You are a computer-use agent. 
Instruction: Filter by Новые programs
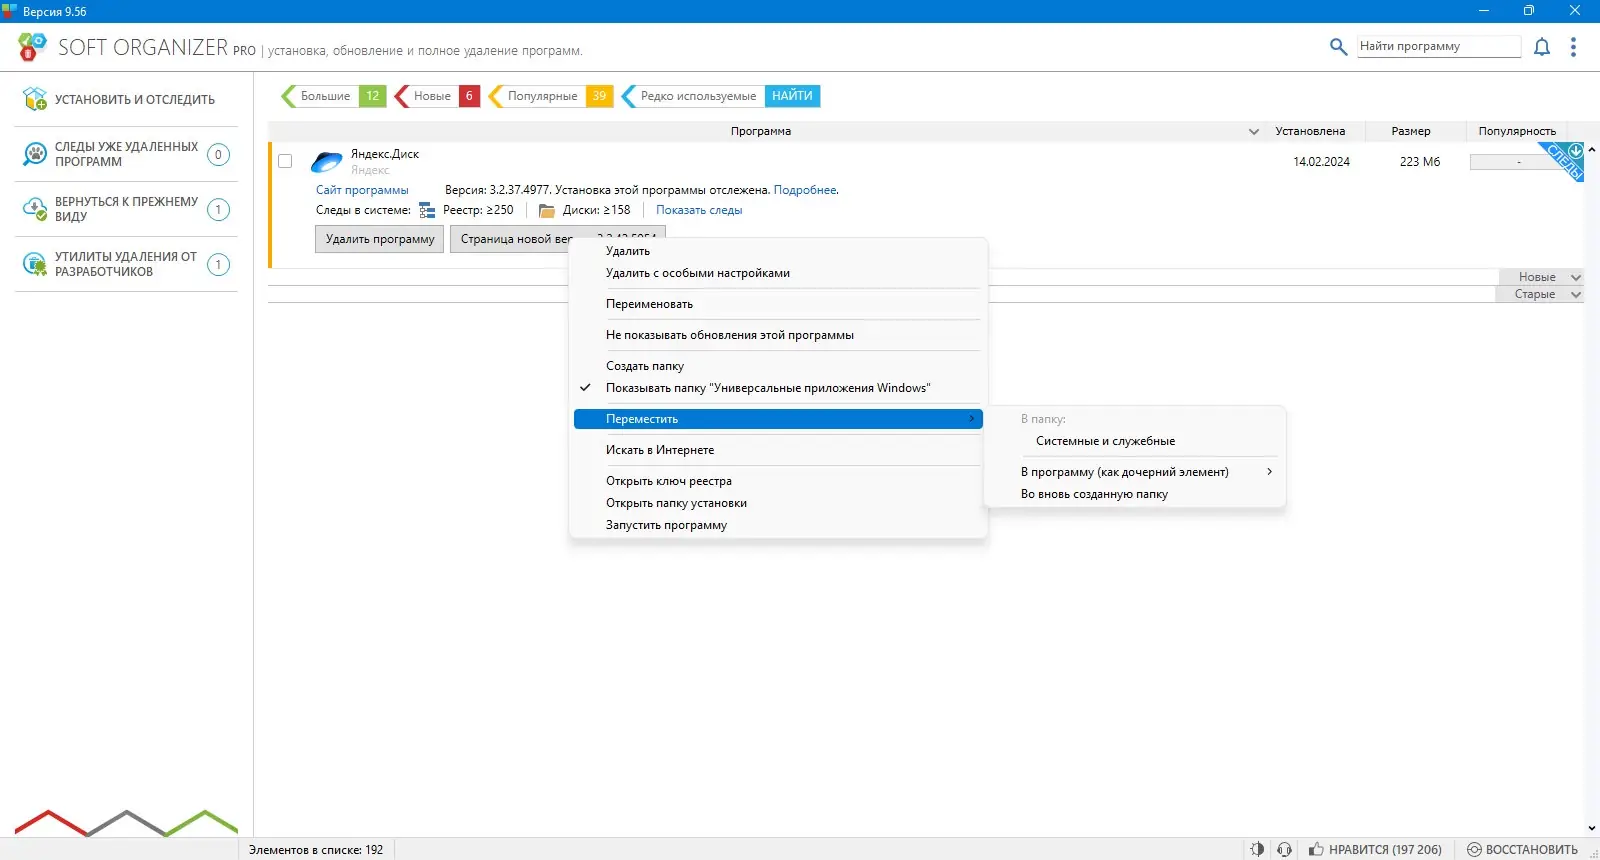coord(437,96)
